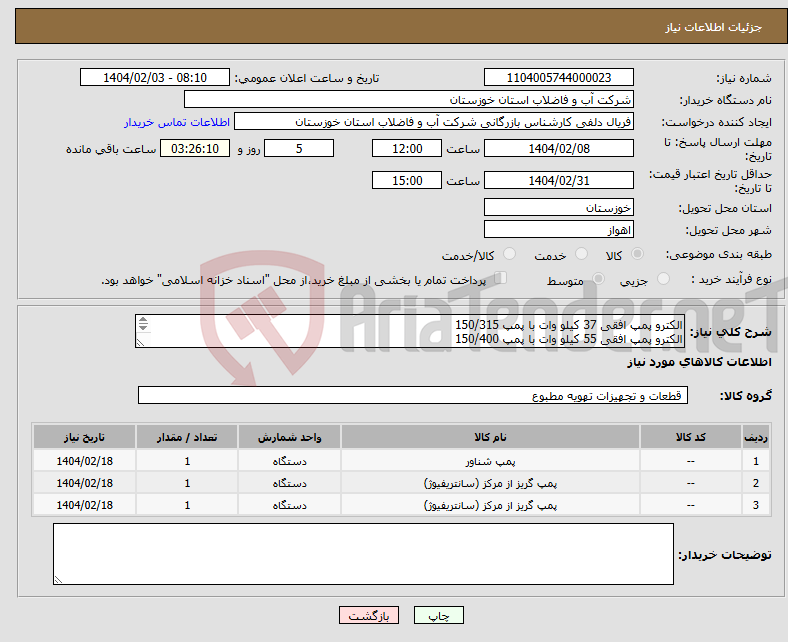Click the استان محل تحویل field showing خوزستان

[558, 207]
